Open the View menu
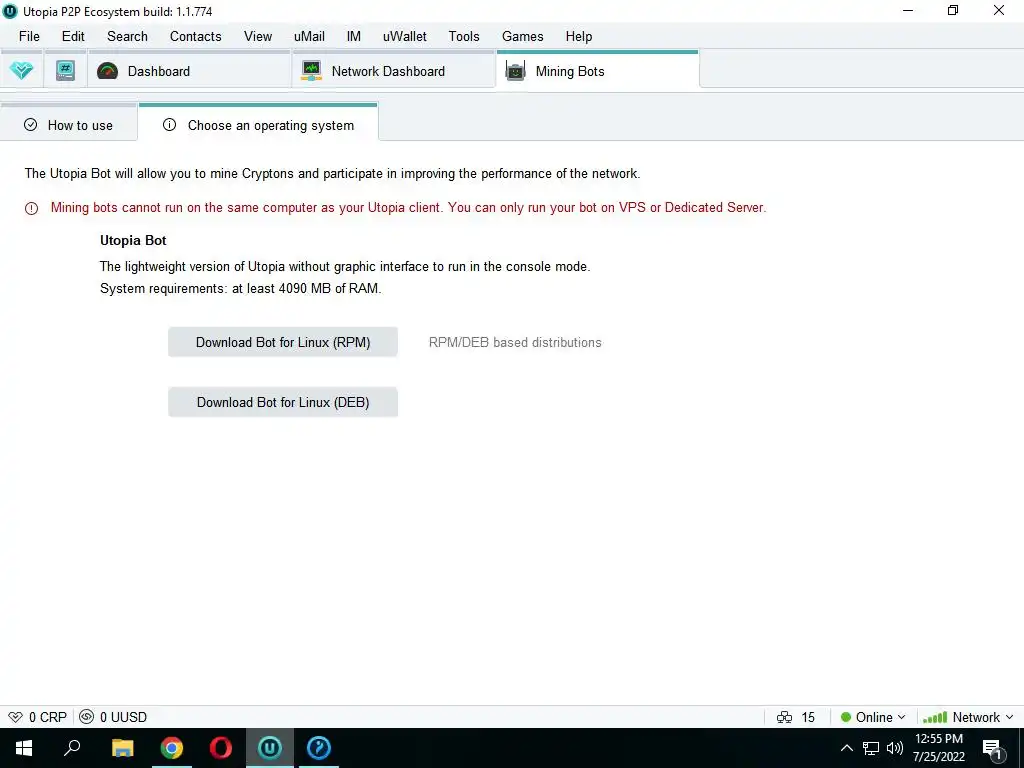Screen dimensions: 1024x768 pyautogui.click(x=258, y=37)
